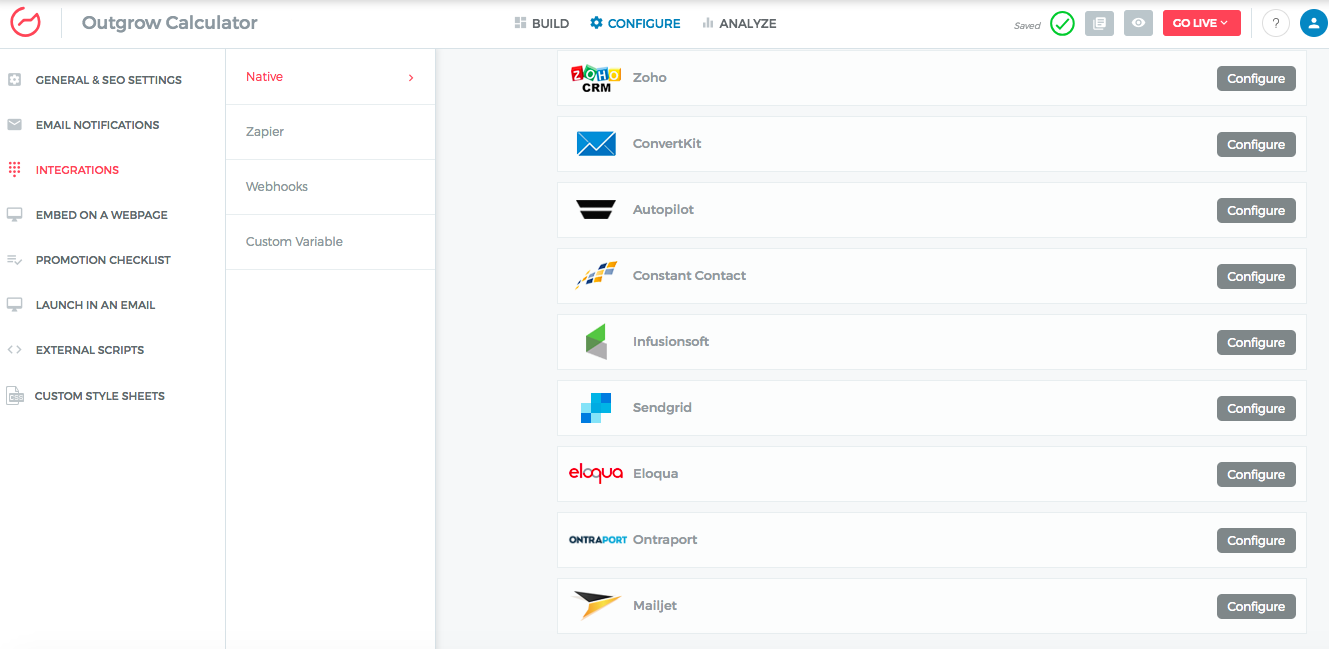Click the Autopilot name label

point(663,209)
